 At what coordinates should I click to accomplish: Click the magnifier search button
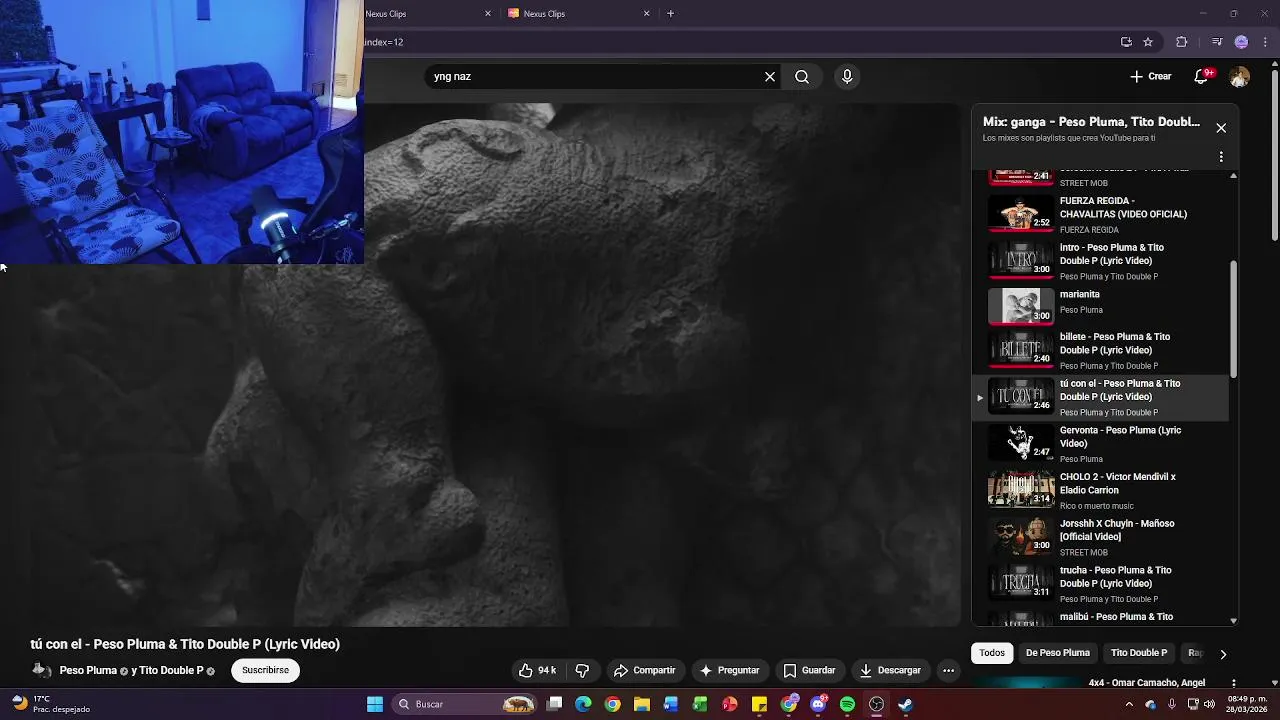(x=802, y=77)
